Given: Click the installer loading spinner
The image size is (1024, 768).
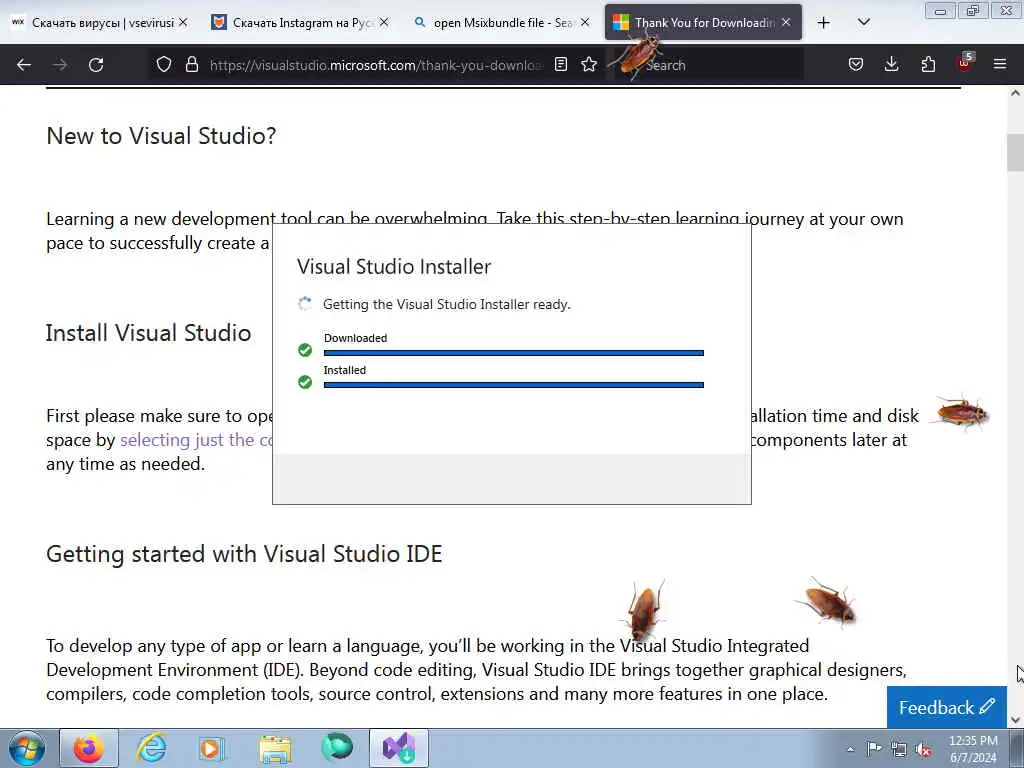Looking at the screenshot, I should 305,304.
